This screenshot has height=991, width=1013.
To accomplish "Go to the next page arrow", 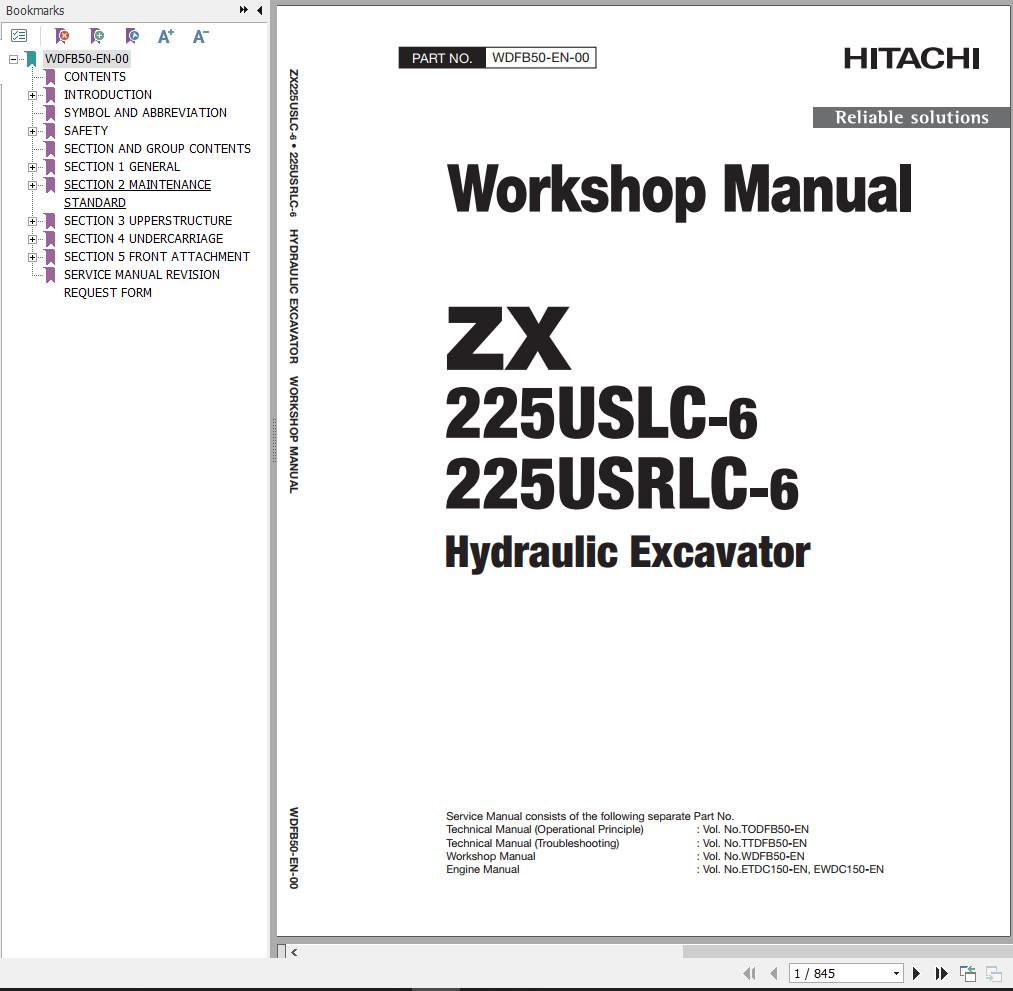I will [916, 973].
